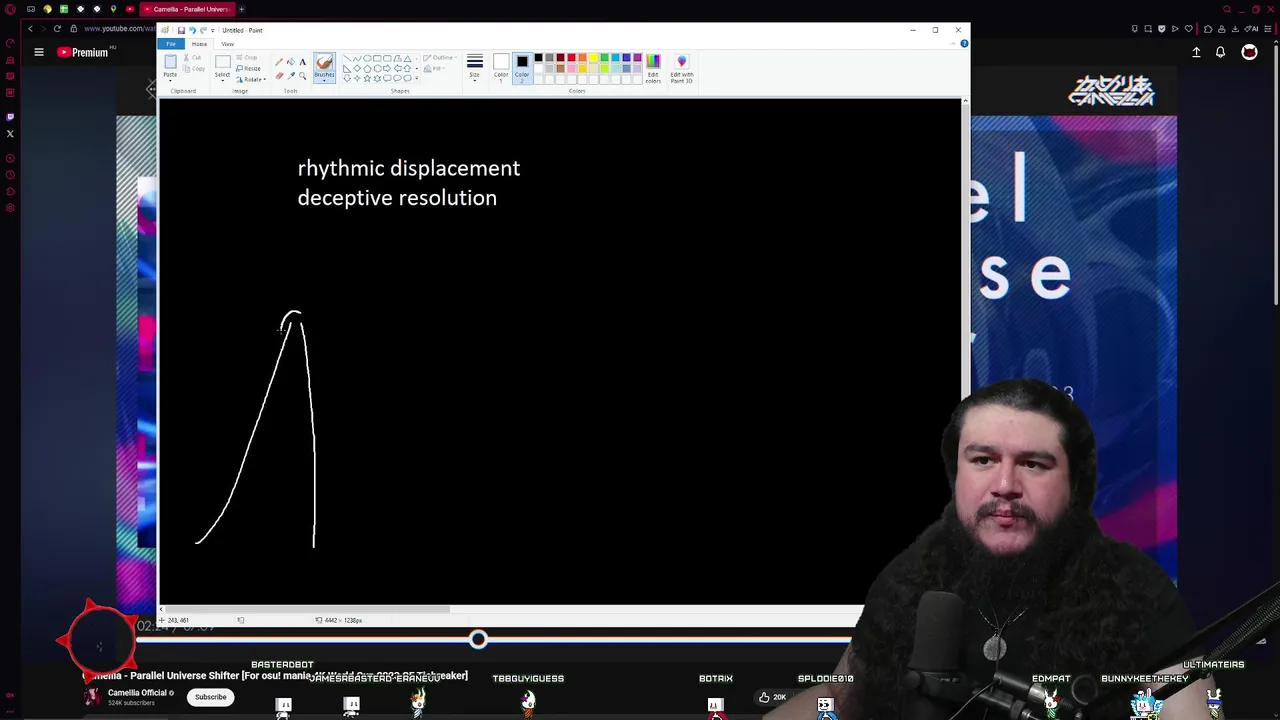Click Edit with Paint 3D
Image resolution: width=1280 pixels, height=720 pixels.
point(682,68)
